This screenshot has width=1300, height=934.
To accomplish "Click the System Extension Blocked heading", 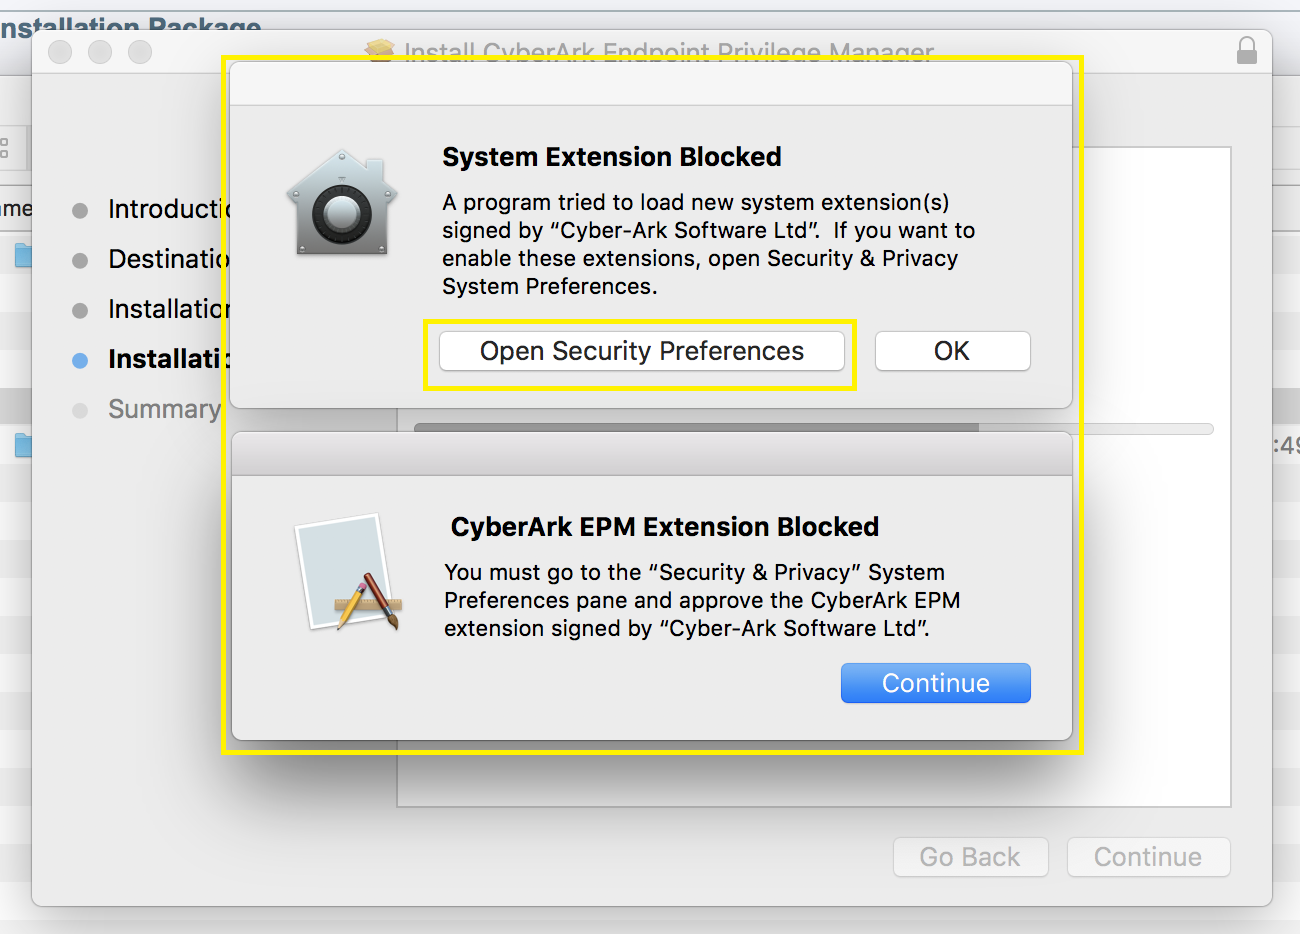I will click(x=611, y=157).
